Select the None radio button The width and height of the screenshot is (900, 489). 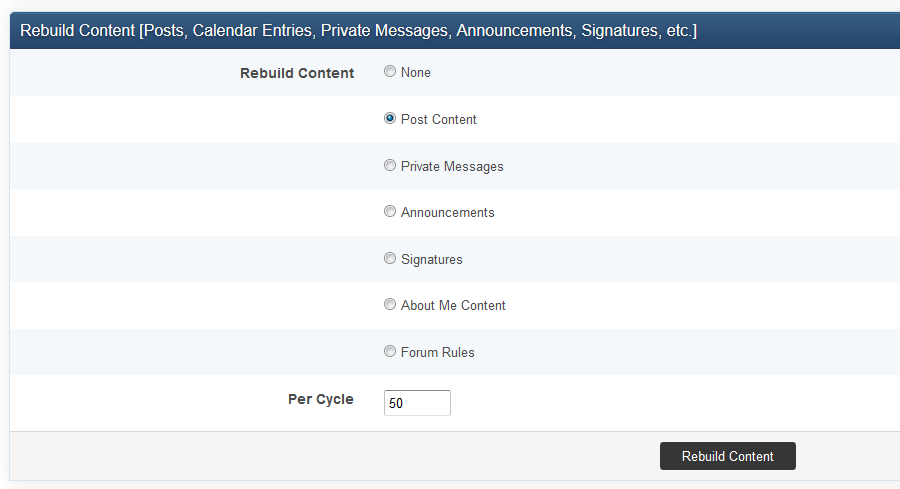click(x=390, y=72)
